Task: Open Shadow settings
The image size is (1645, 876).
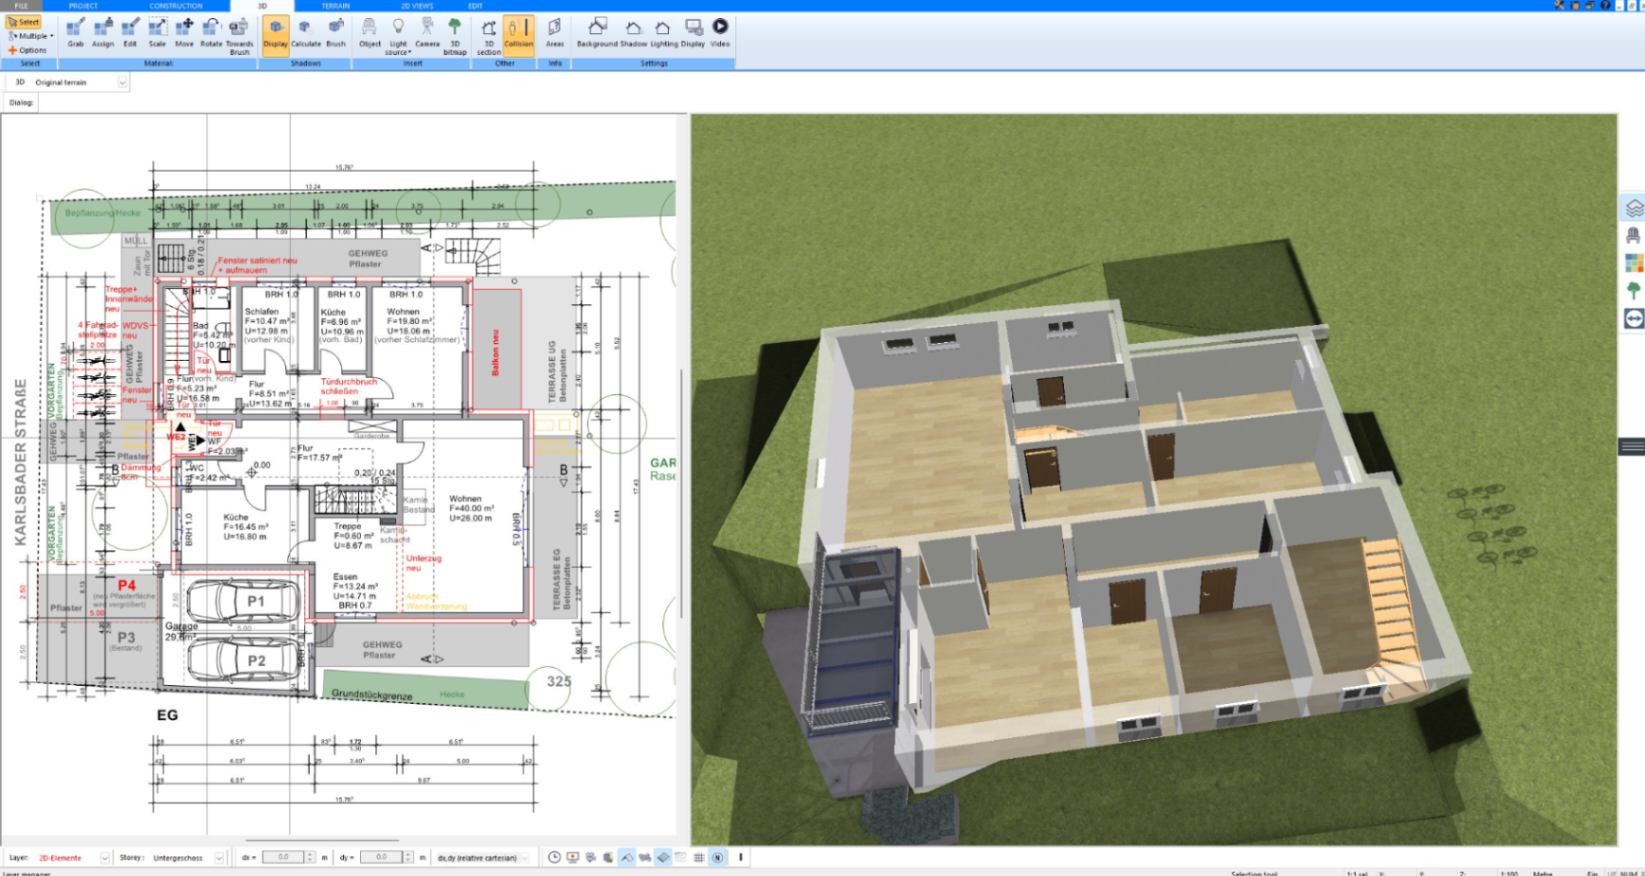Action: click(x=633, y=32)
